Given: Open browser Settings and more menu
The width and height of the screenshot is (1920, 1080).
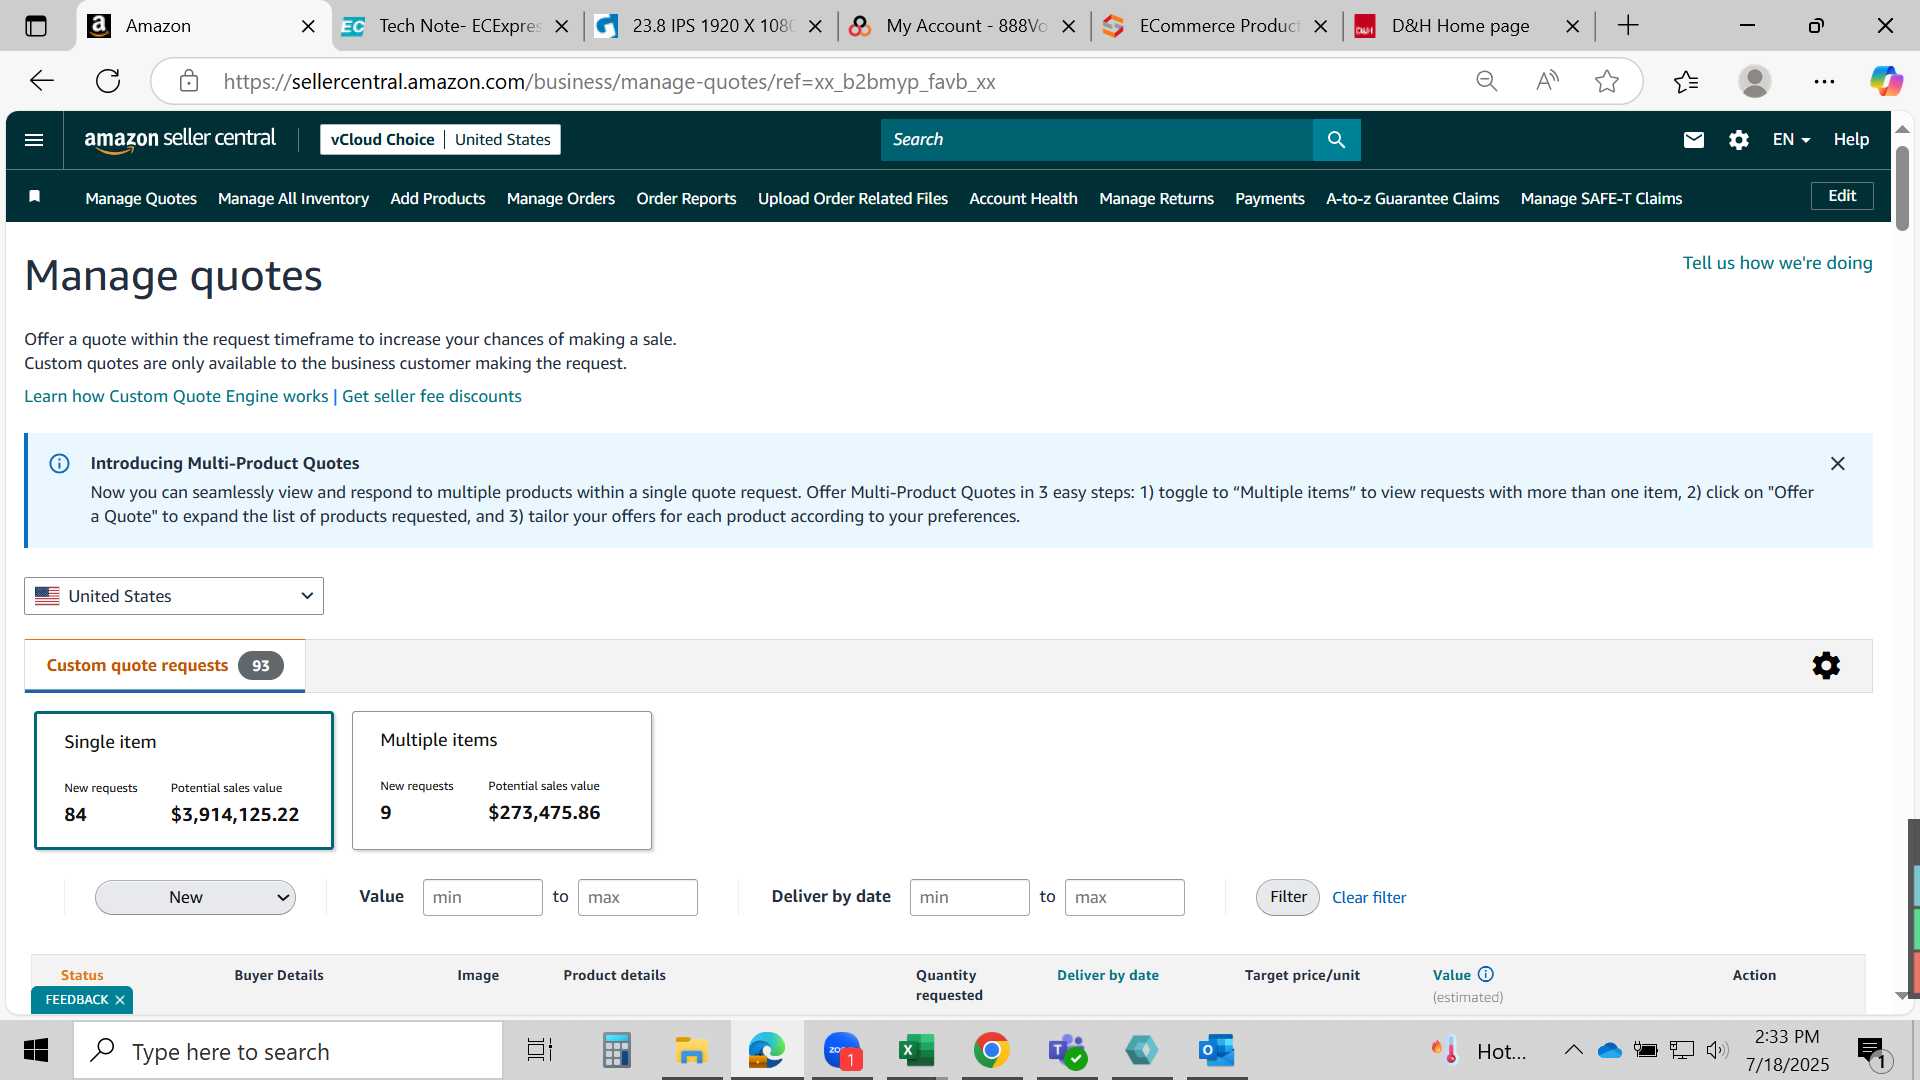Looking at the screenshot, I should click(1824, 81).
